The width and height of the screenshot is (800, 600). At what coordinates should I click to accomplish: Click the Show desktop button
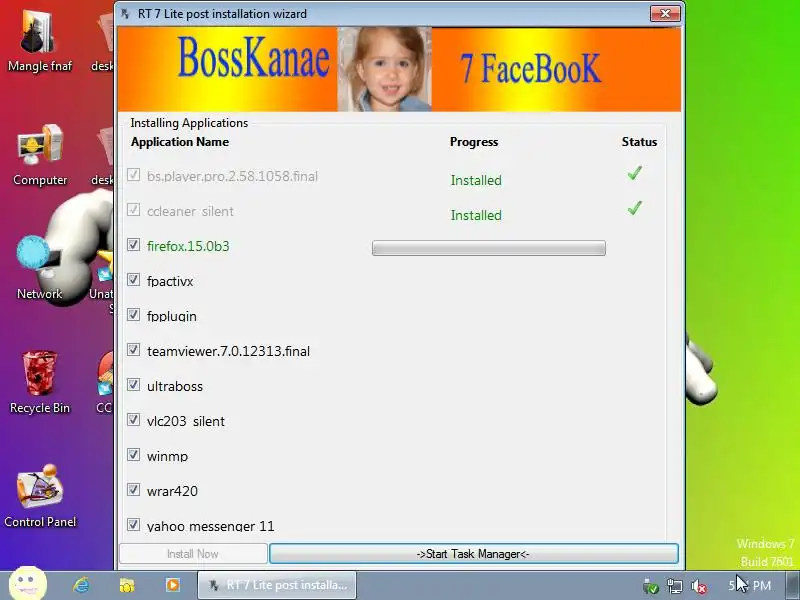pos(793,586)
